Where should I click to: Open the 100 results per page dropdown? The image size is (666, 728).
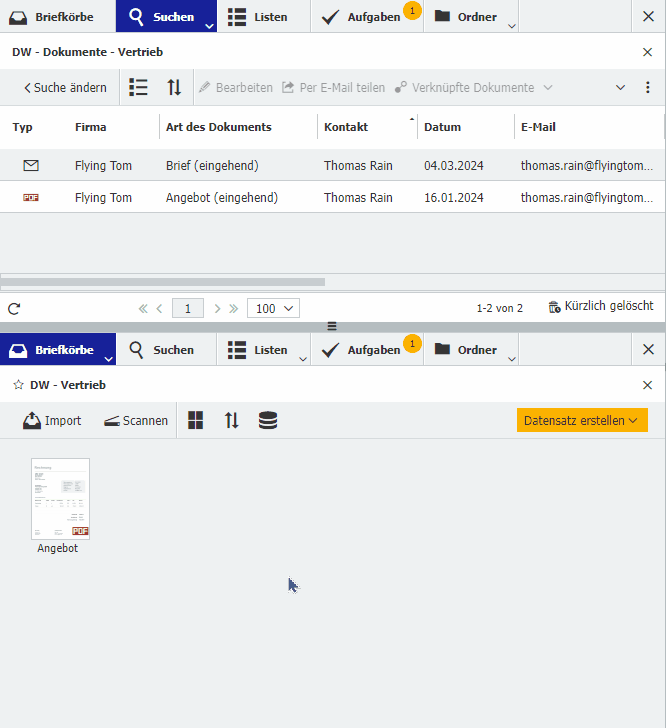click(x=272, y=308)
